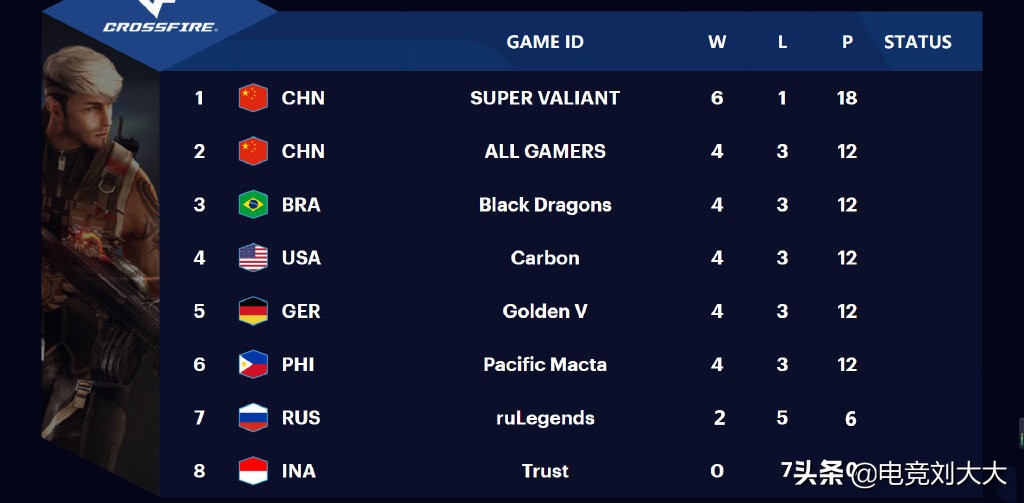Click the ruLegends team name
This screenshot has width=1024, height=503.
pos(545,417)
